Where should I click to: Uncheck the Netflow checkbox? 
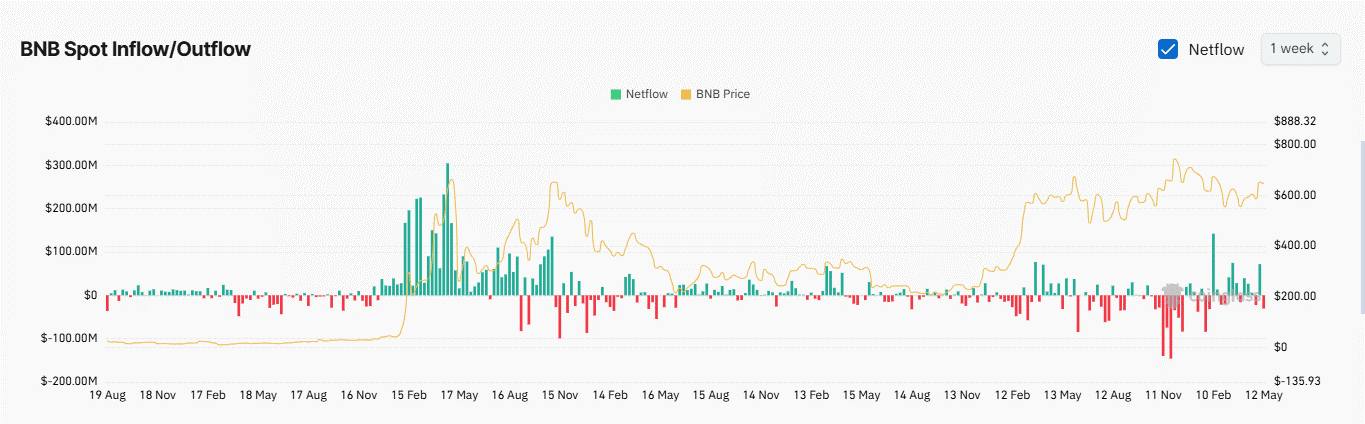tap(1167, 49)
